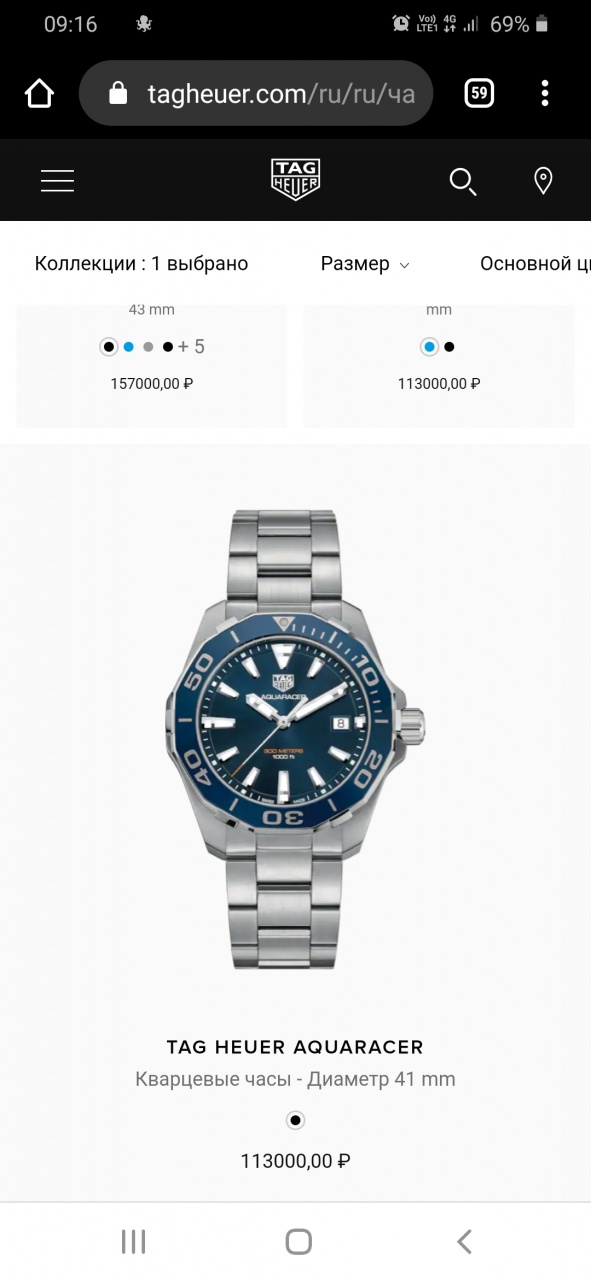Show the +5 more color options
The image size is (591, 1280).
[191, 347]
